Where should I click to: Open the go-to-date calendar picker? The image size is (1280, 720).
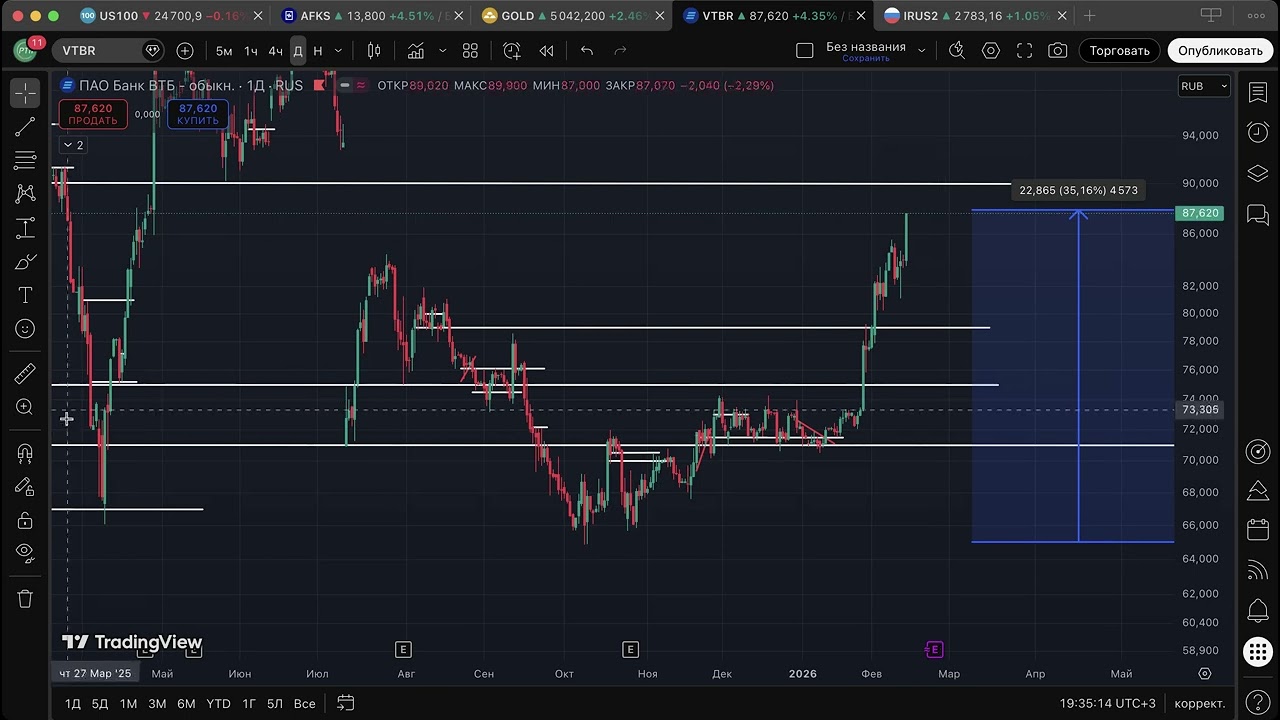345,703
